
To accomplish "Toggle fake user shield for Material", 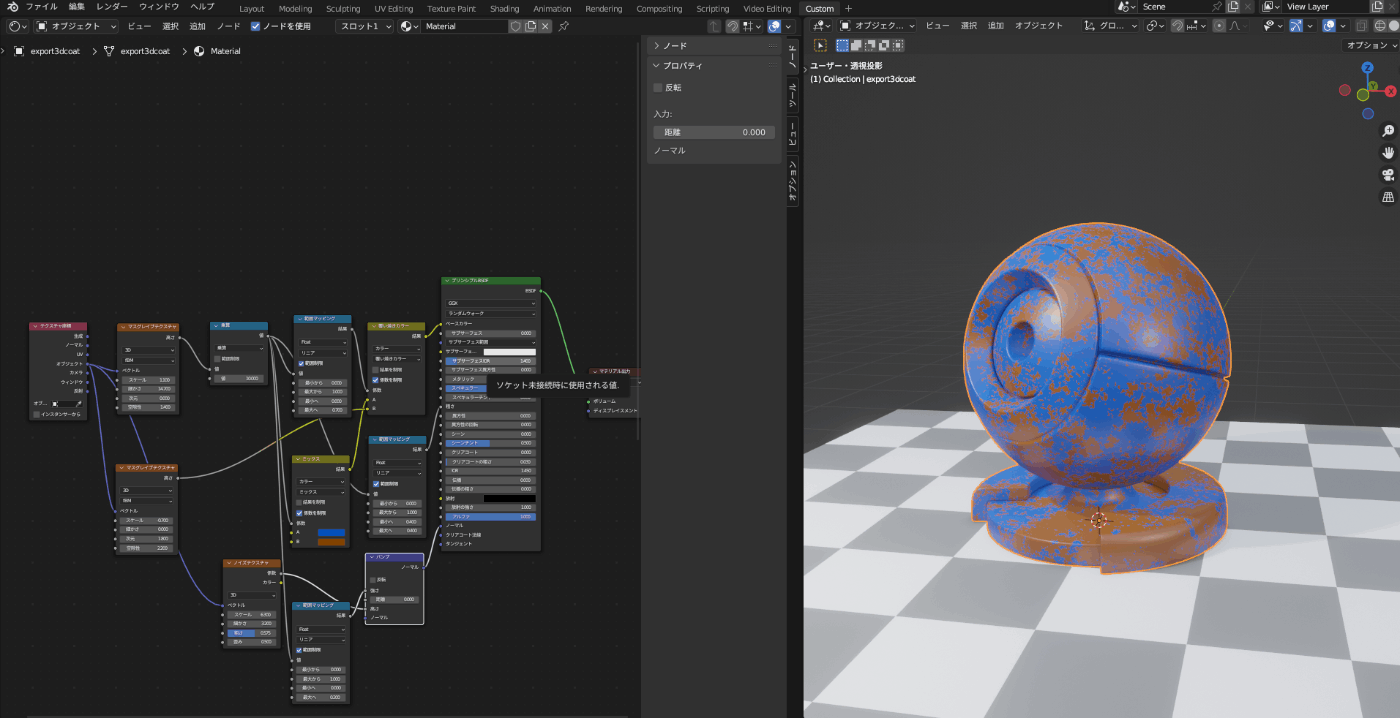I will 516,26.
